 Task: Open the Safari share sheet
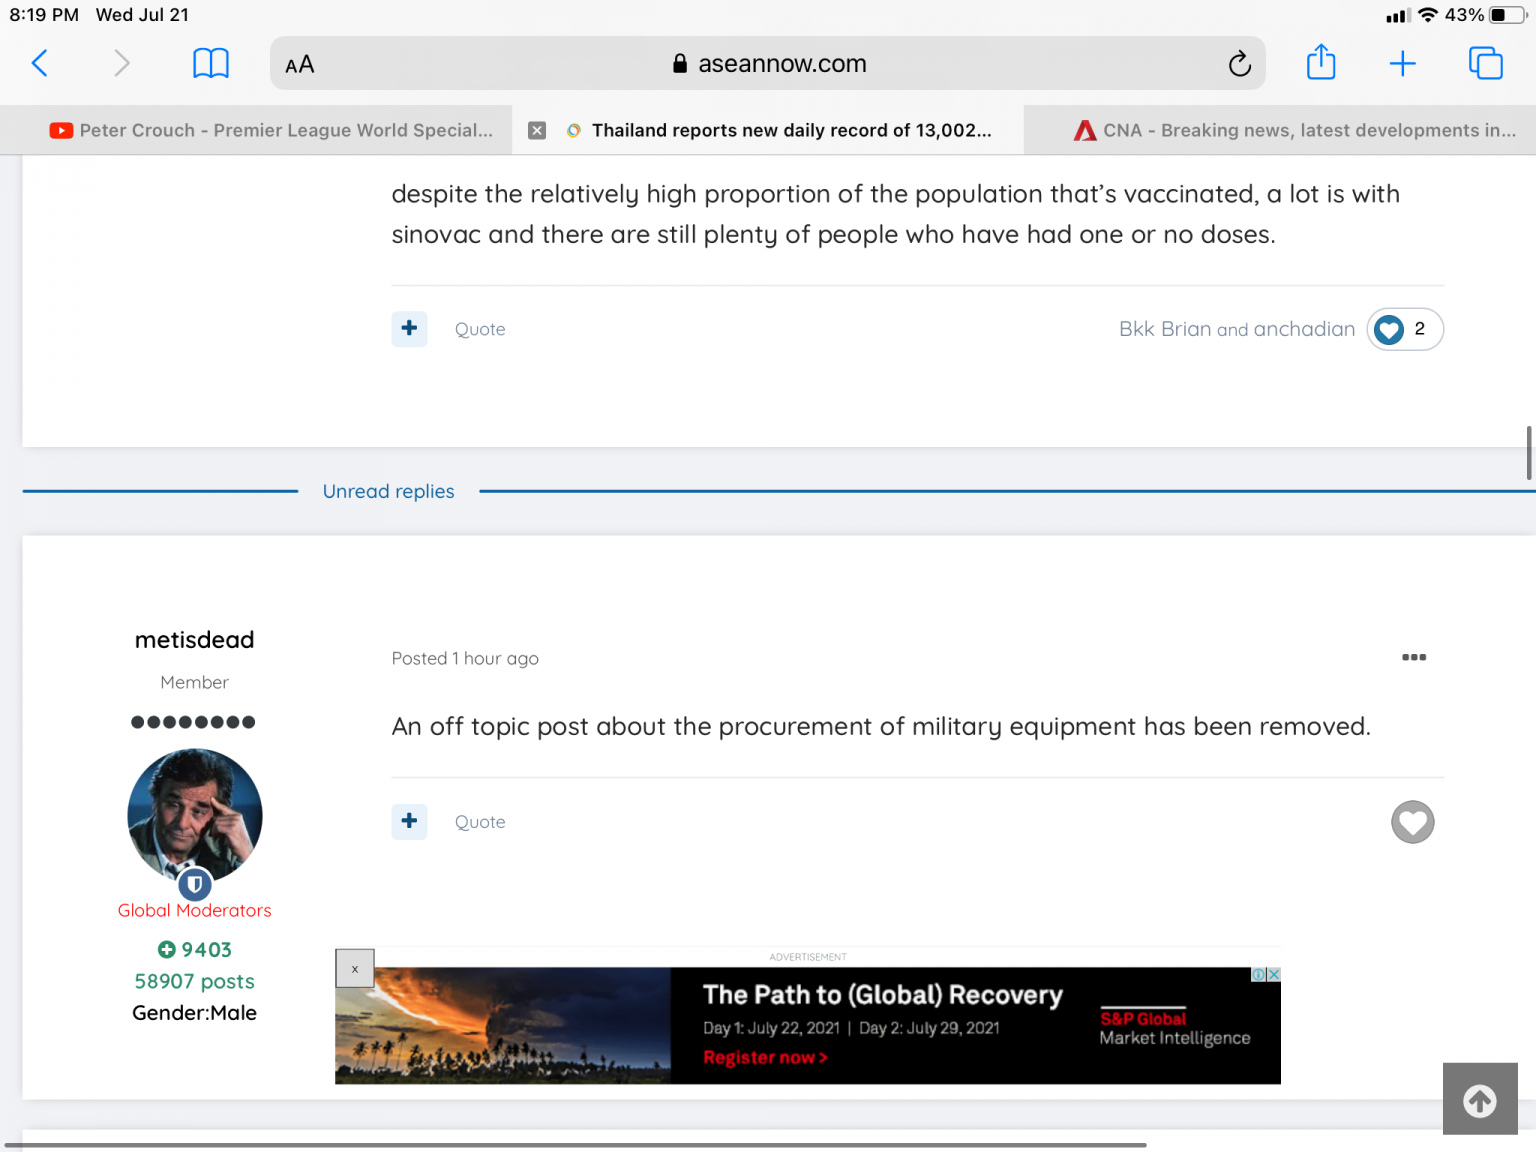pyautogui.click(x=1321, y=63)
